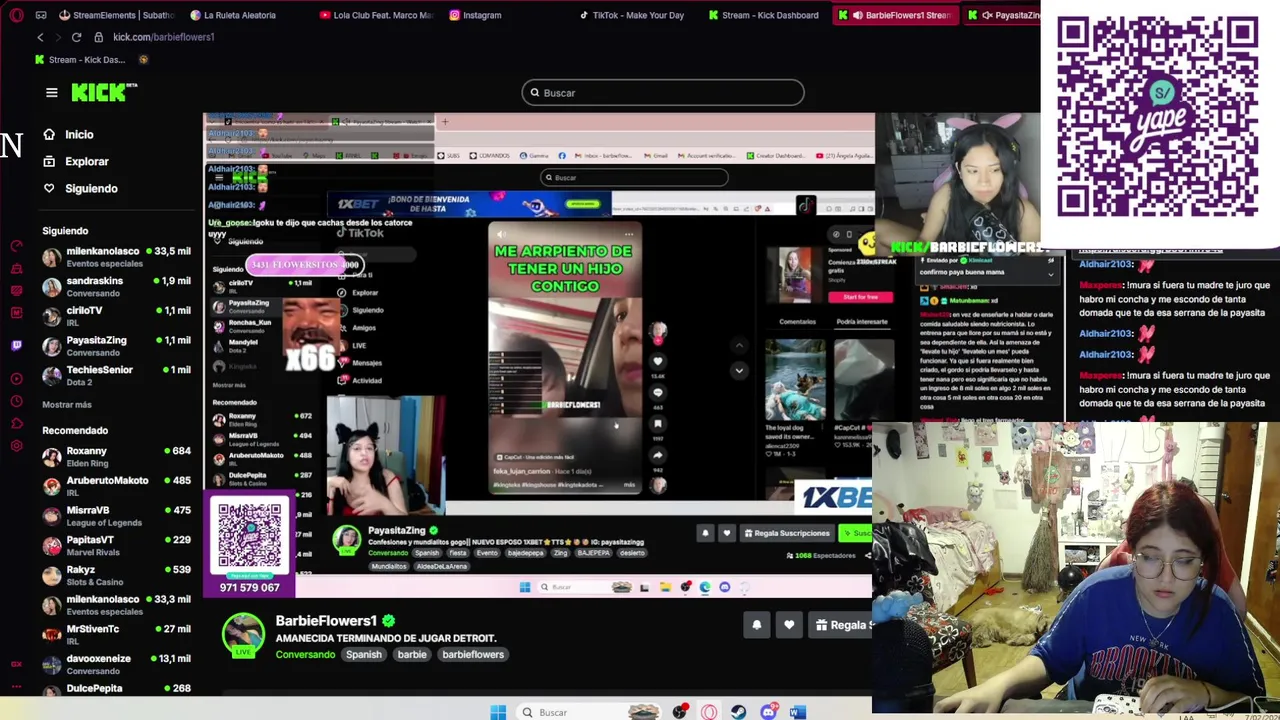The height and width of the screenshot is (720, 1280).
Task: Select the barbieflowers tag
Action: 473,655
